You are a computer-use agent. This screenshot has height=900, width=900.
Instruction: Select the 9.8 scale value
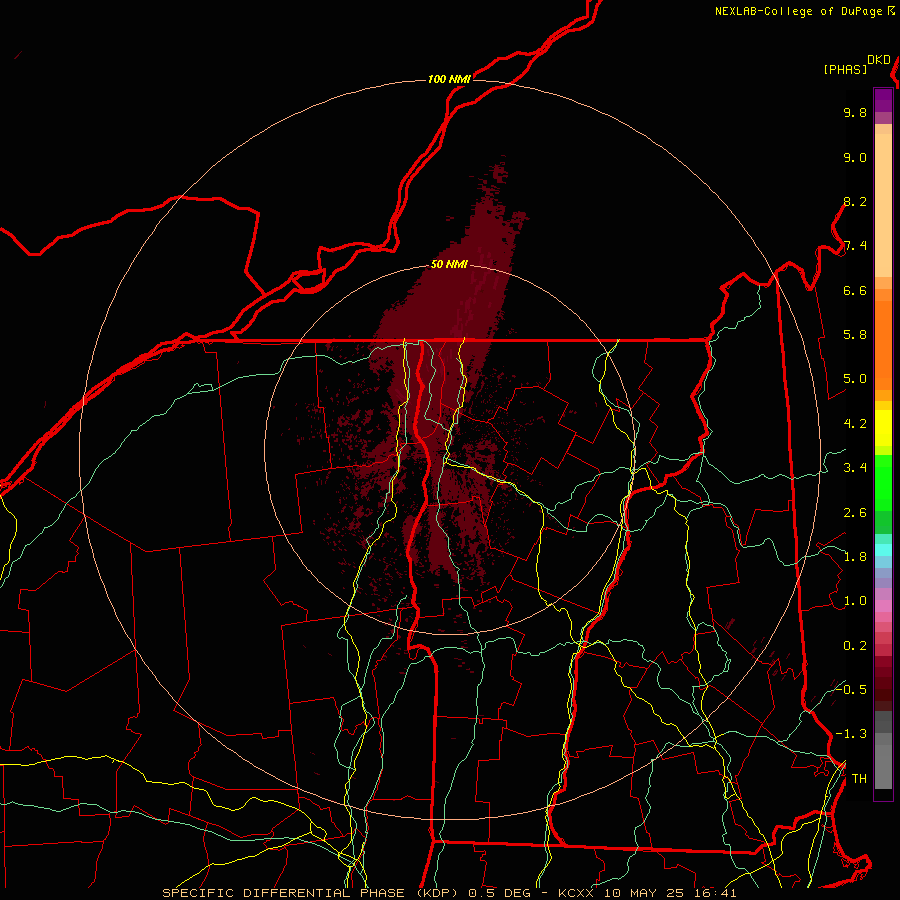(x=855, y=112)
